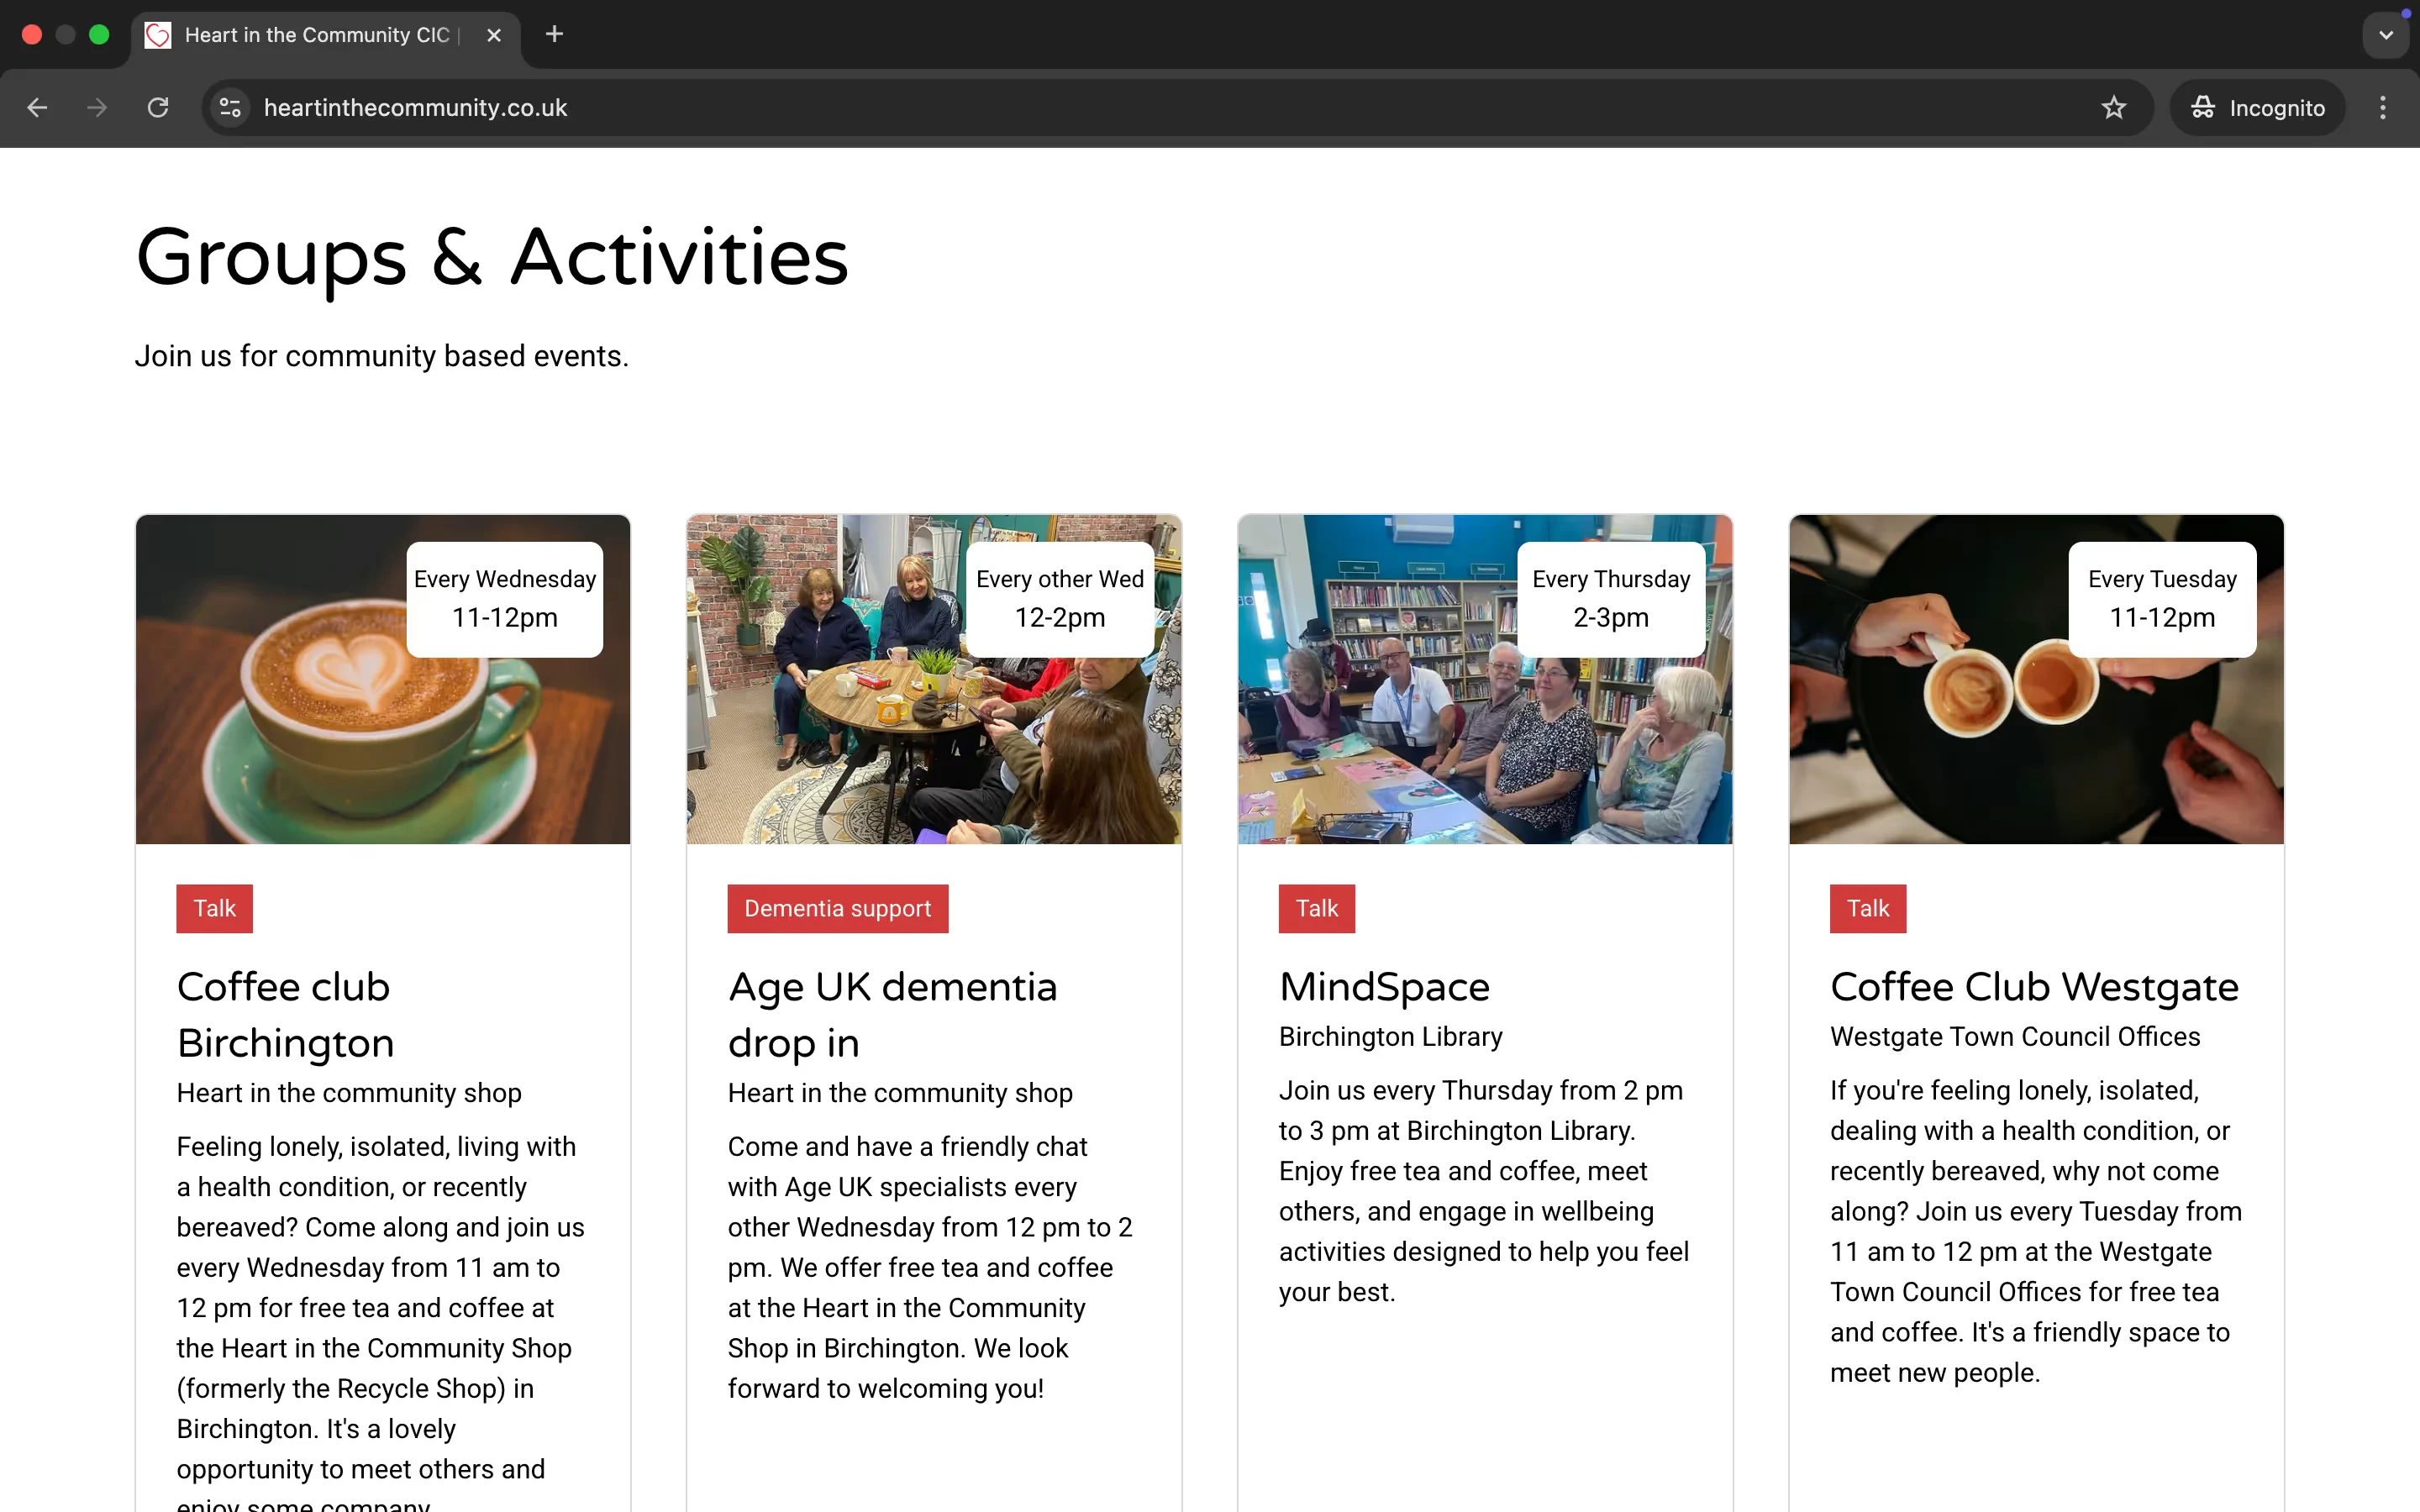
Task: Click the Every Tuesday 11-12pm schedule badge
Action: pos(2161,599)
